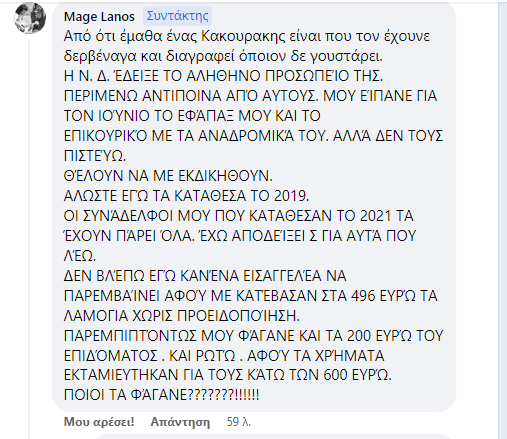Image resolution: width=507 pixels, height=439 pixels.
Task: Click the text ΛΑΜΟΓΙΑ ΧΩΡΙΣ ΠΡΟΕΙΔΟΠΟΙΗΣΗ
Action: (x=182, y=316)
